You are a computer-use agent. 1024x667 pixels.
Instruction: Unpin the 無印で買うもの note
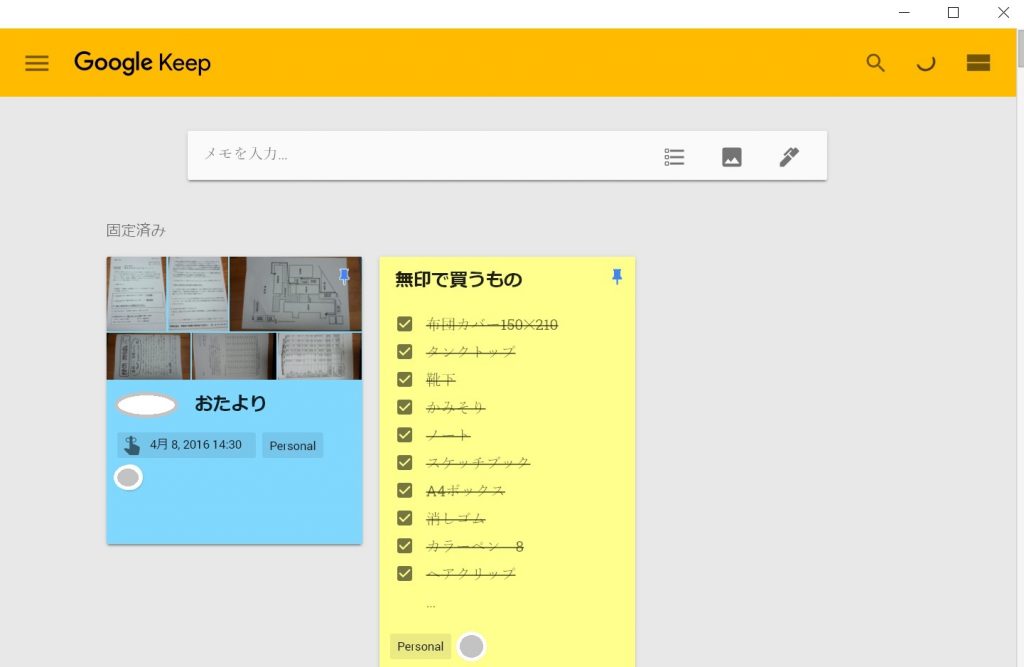pyautogui.click(x=617, y=277)
